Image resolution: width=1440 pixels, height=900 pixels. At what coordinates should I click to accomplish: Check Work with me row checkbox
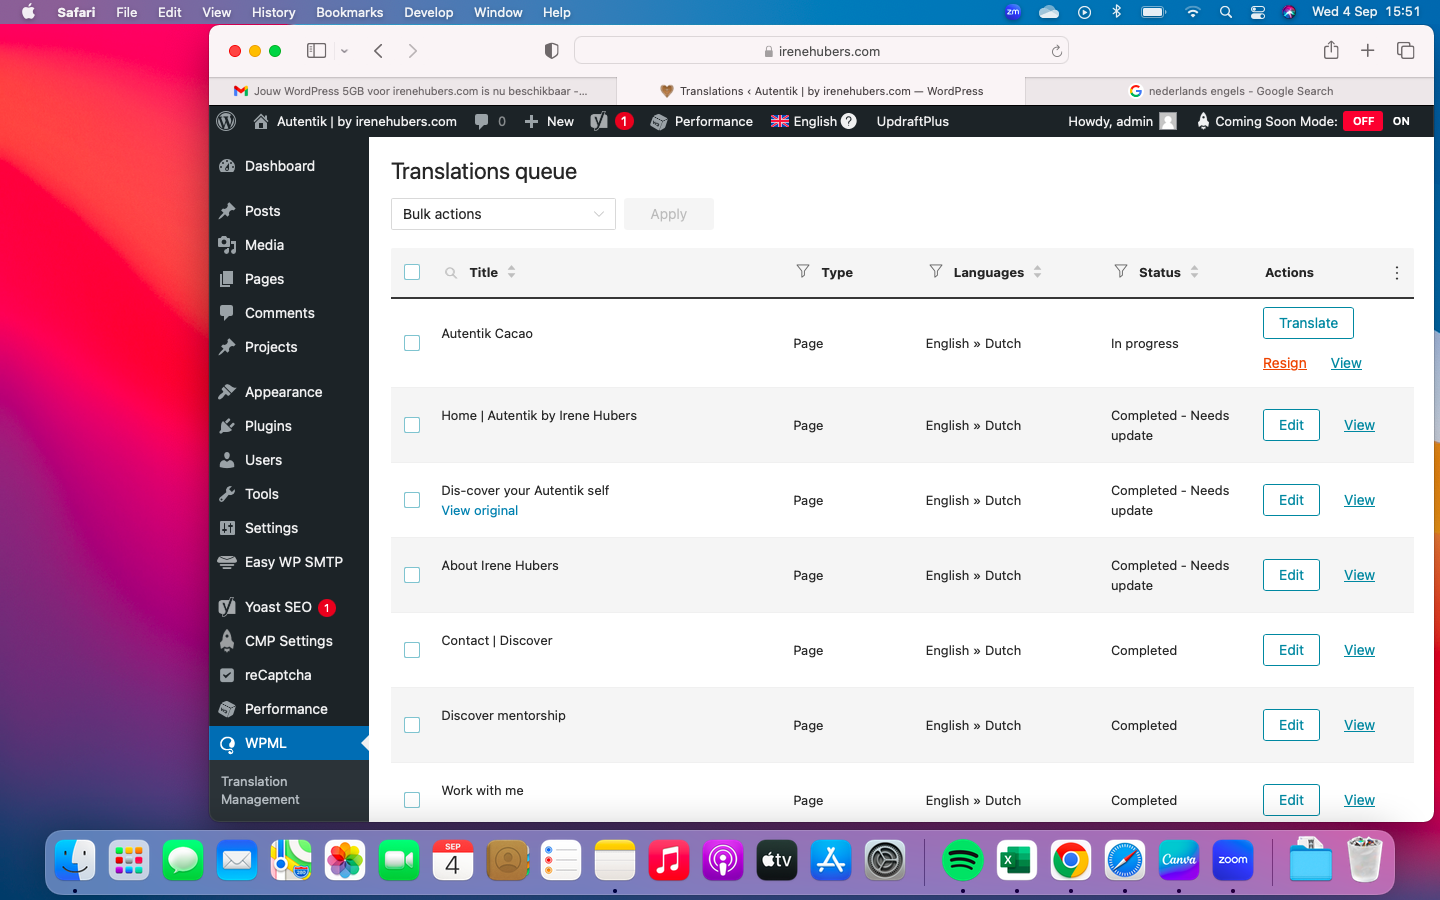pyautogui.click(x=412, y=800)
